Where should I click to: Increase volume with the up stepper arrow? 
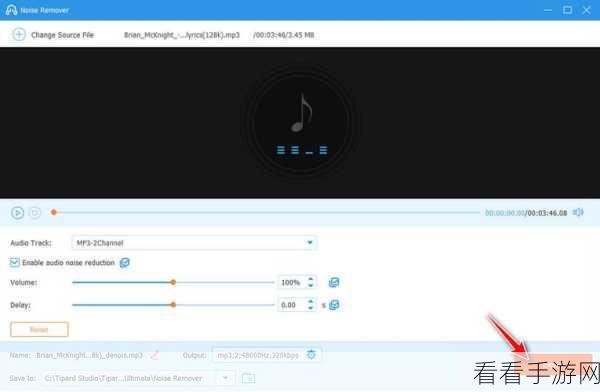pyautogui.click(x=311, y=279)
